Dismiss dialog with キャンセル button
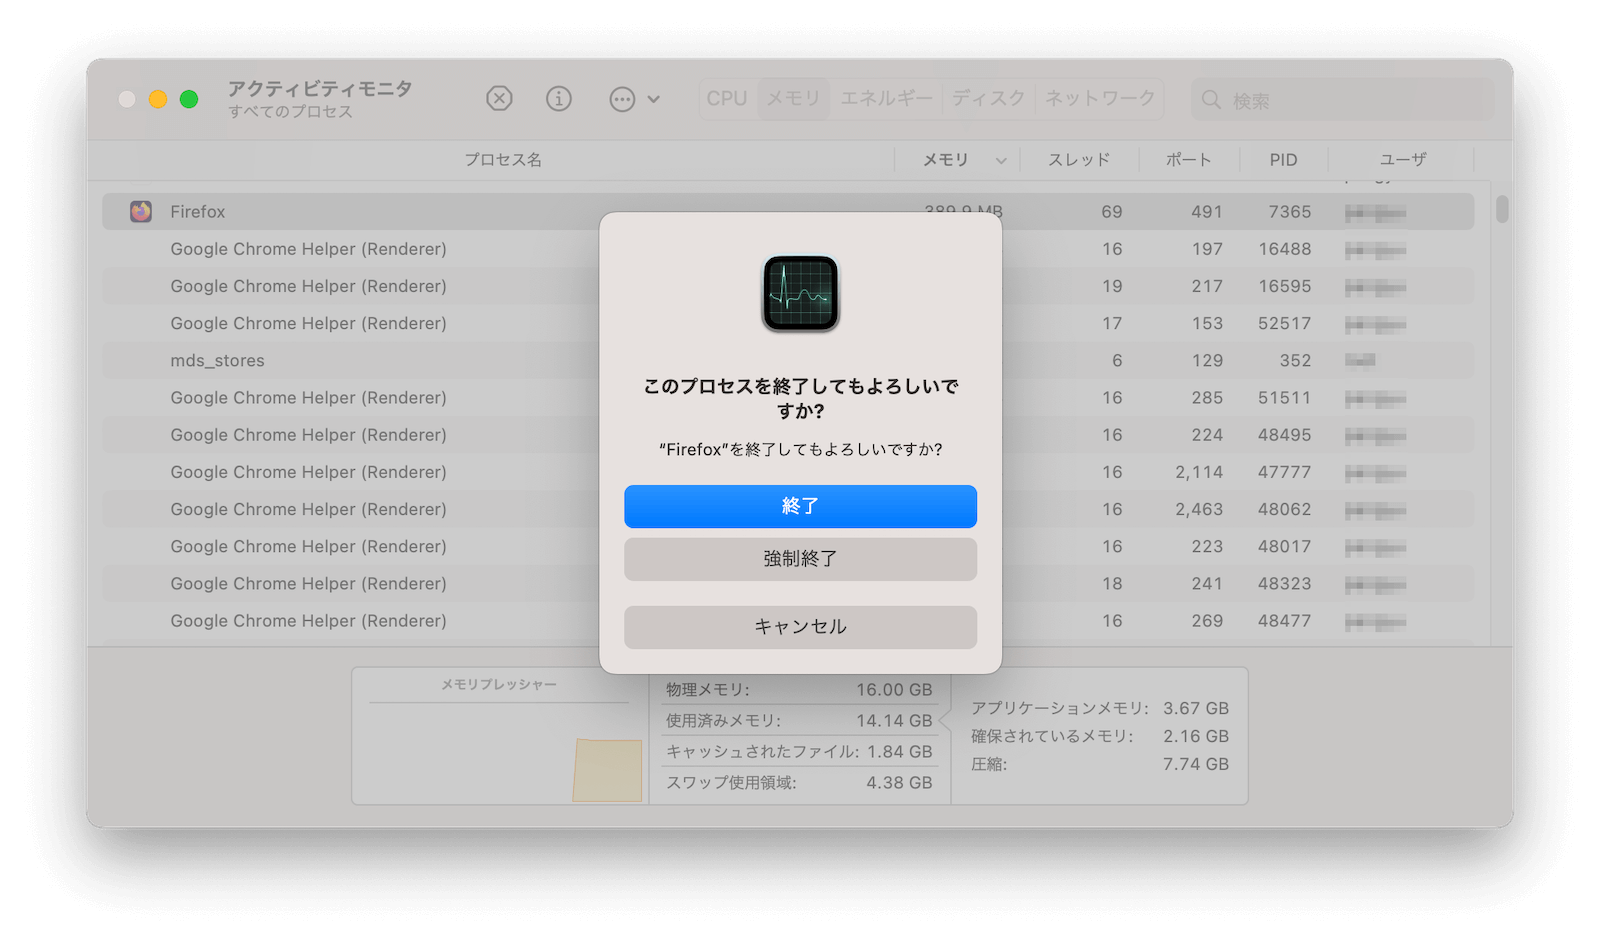Viewport: 1600px width, 942px height. [800, 627]
